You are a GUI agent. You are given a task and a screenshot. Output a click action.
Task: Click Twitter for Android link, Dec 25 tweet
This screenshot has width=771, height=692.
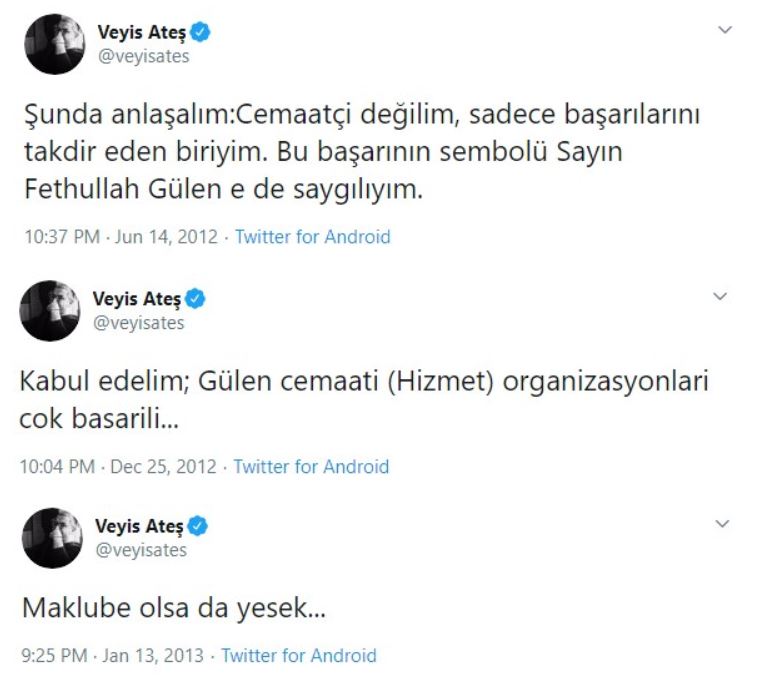[311, 467]
